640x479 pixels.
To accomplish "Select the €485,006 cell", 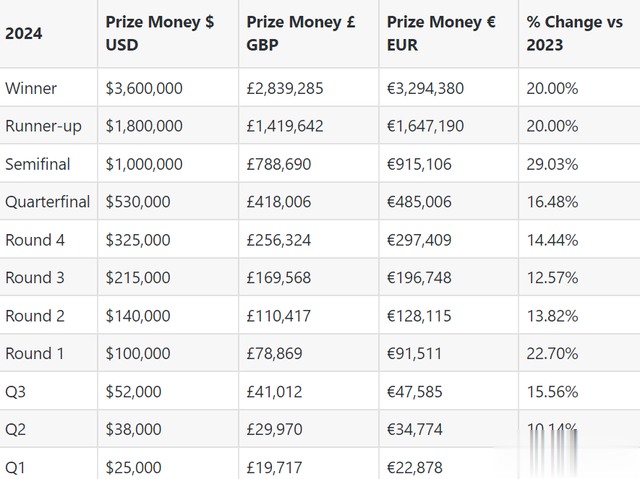I will [x=419, y=202].
